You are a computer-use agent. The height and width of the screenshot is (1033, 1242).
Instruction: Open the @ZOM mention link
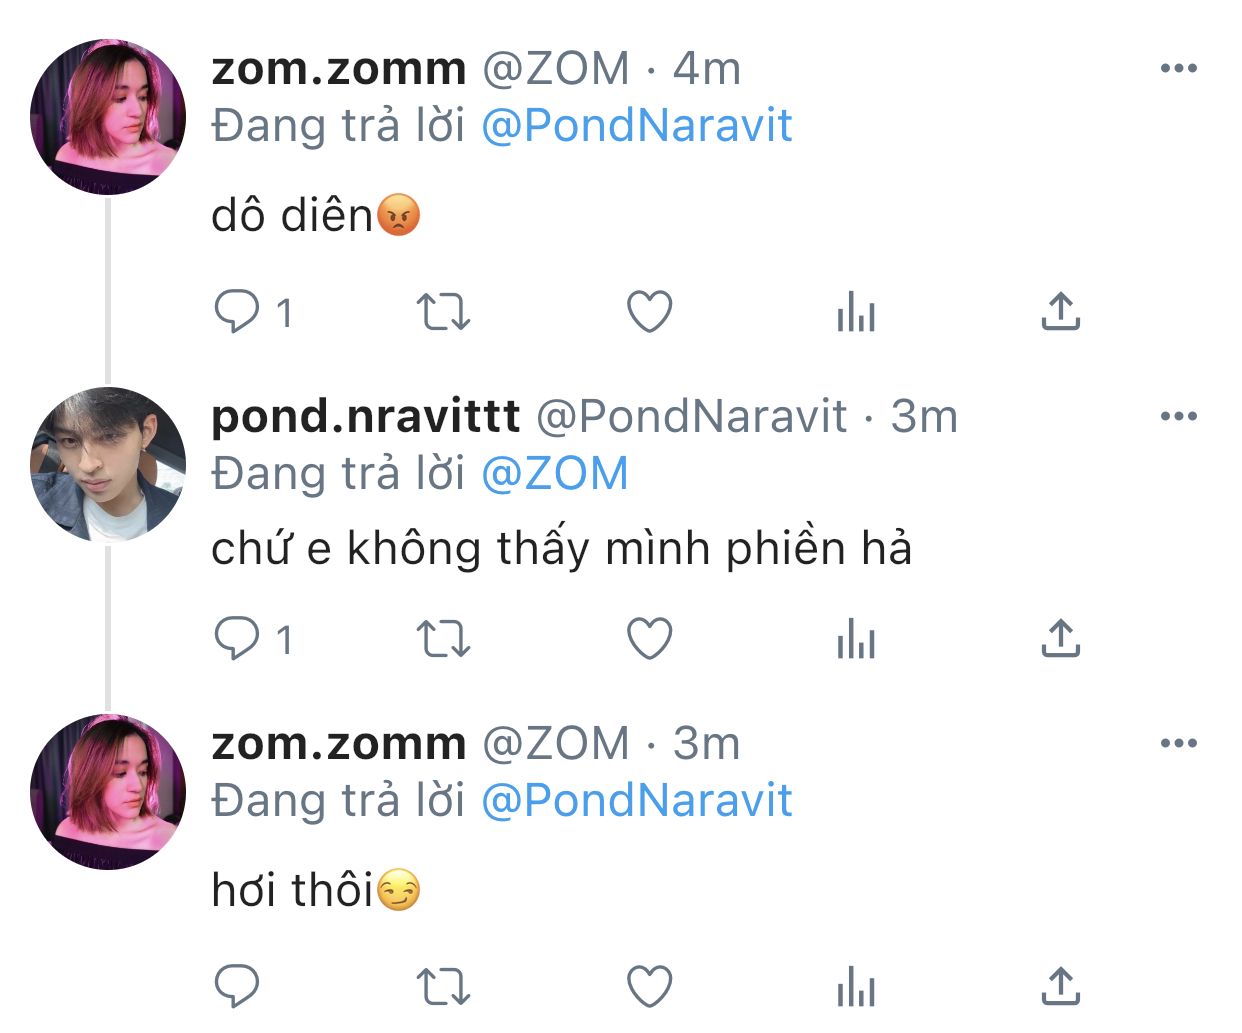pos(555,474)
